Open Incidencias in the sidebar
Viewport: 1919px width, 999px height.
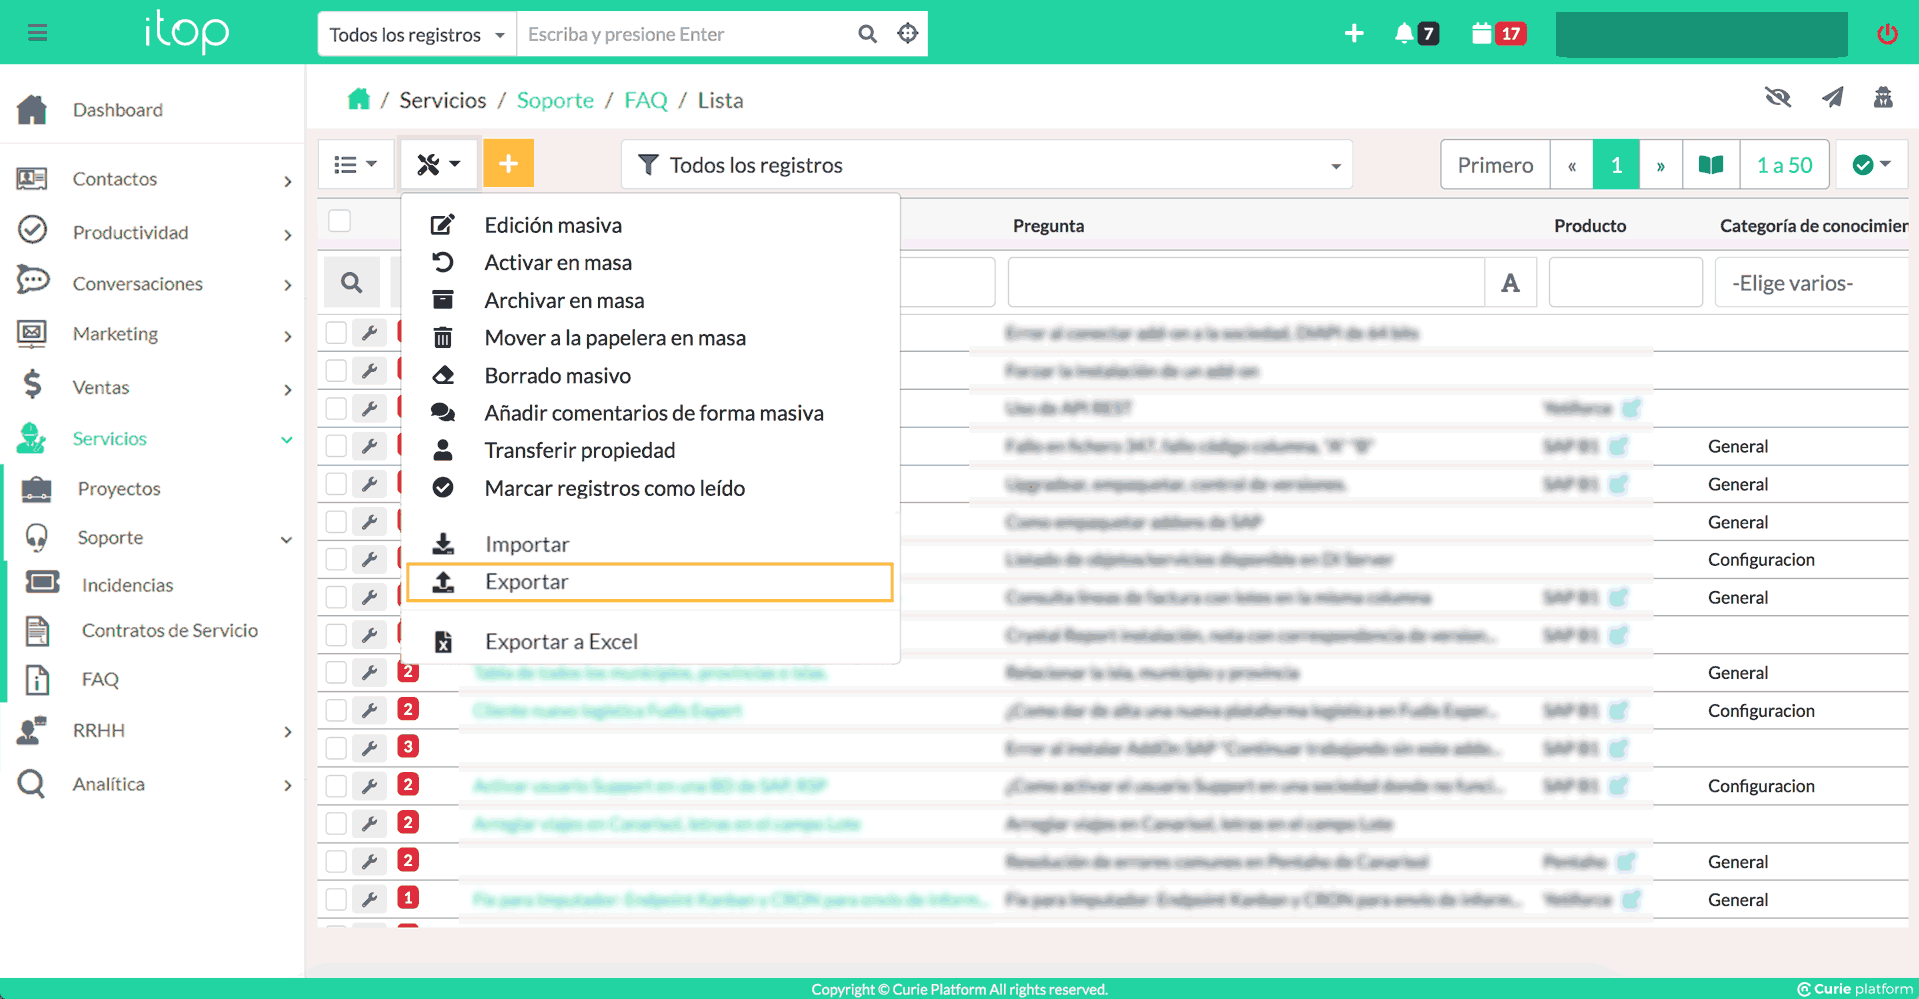(127, 586)
